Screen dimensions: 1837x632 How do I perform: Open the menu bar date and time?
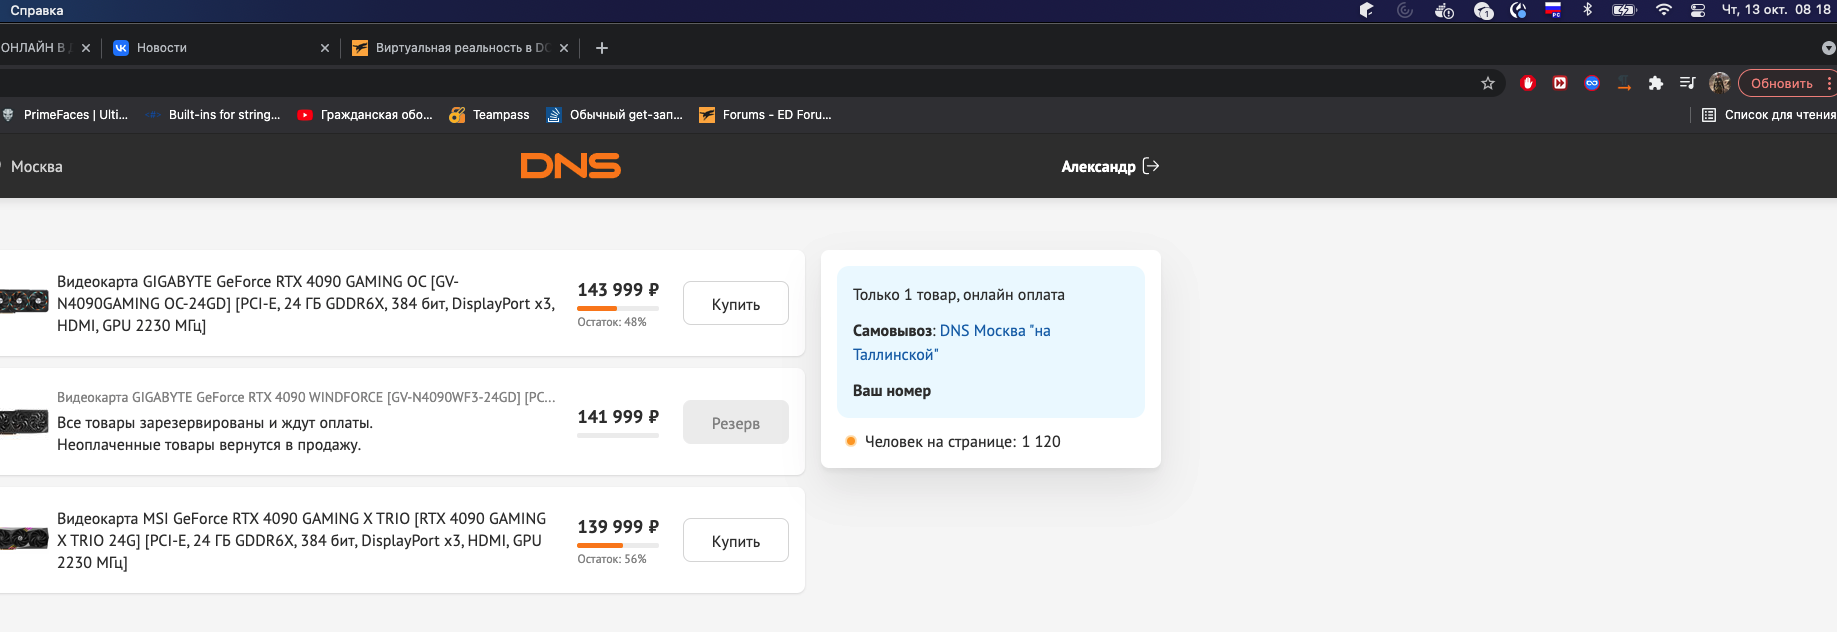click(x=1776, y=10)
